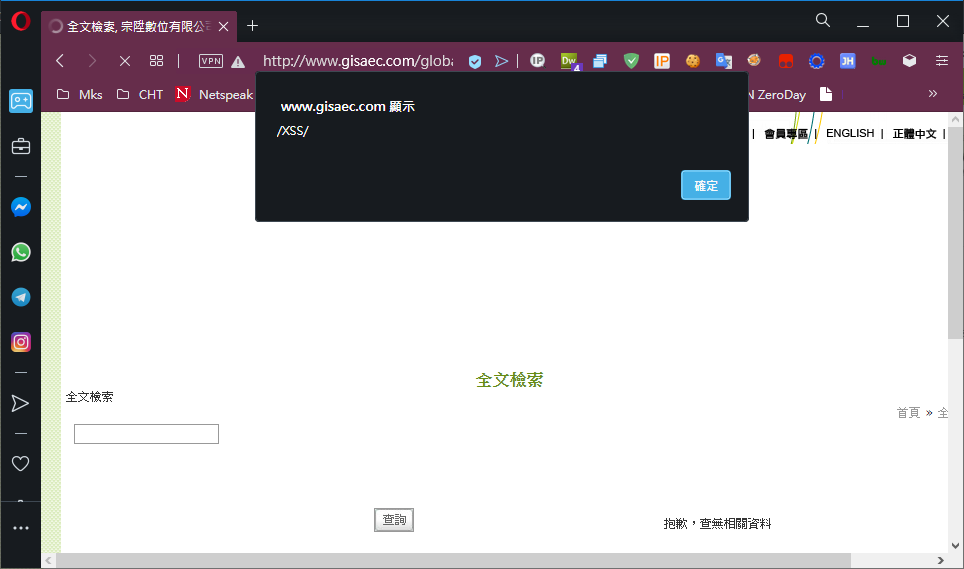Open Player games icon in sidebar
964x569 pixels.
point(21,101)
